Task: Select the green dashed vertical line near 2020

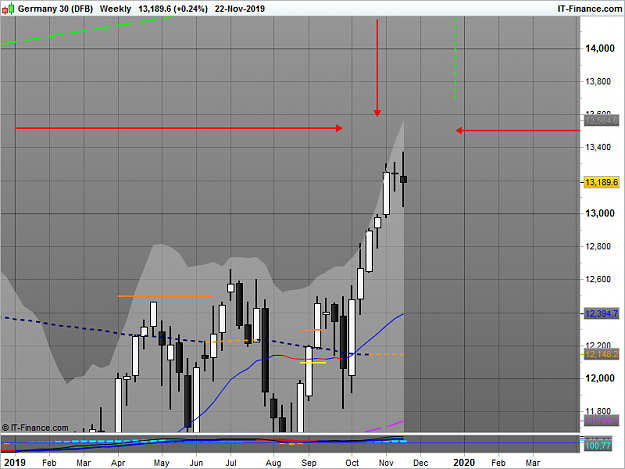Action: (456, 58)
